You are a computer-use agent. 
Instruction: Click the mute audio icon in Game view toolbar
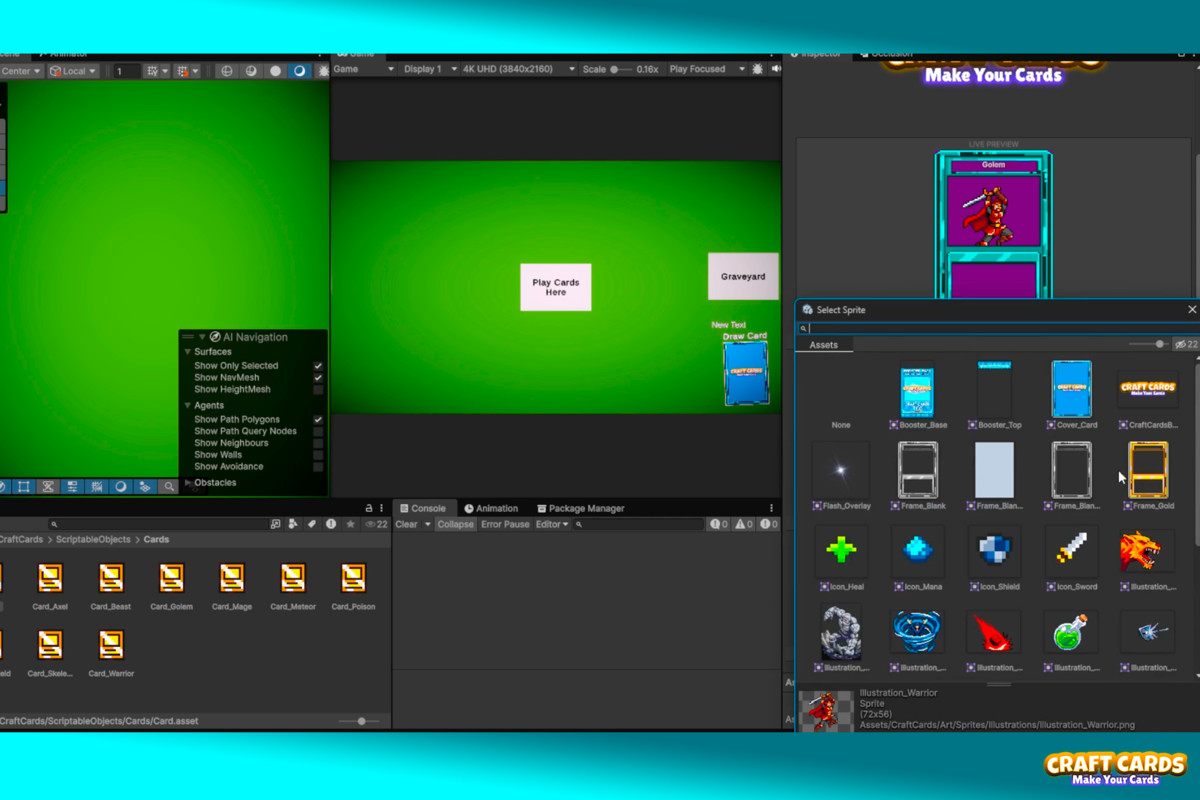point(776,68)
